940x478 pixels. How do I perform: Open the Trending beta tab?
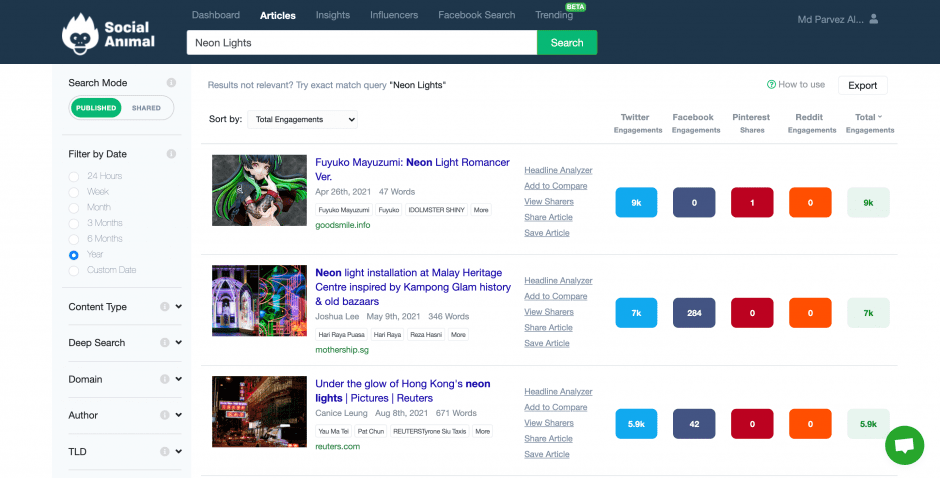(x=554, y=15)
